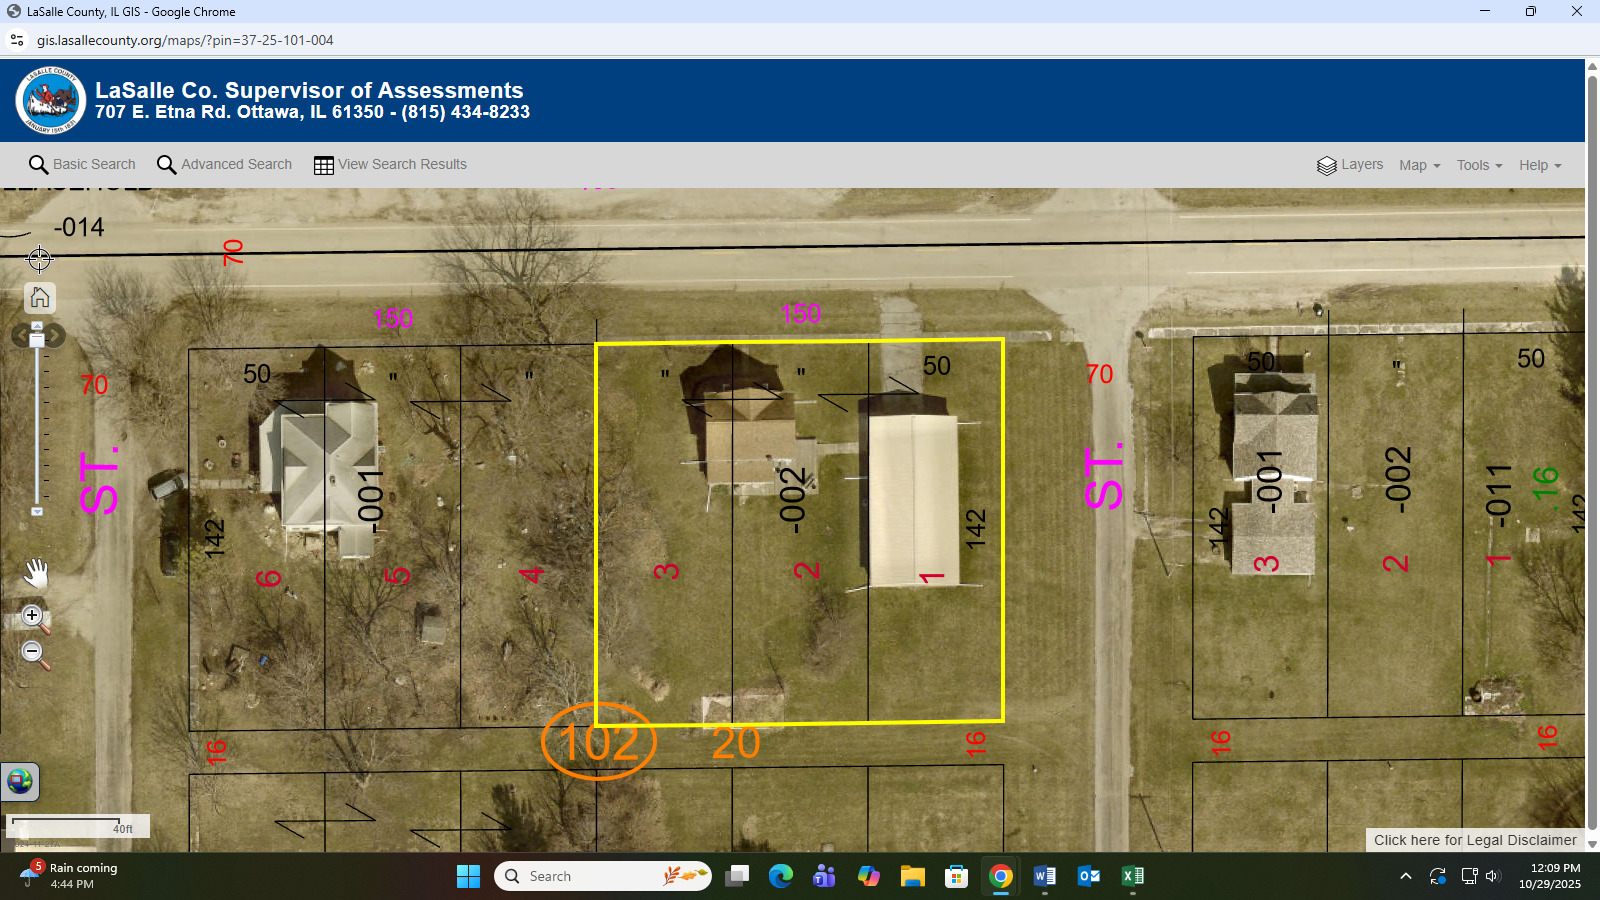The height and width of the screenshot is (900, 1600).
Task: Click the Layers stack icon
Action: [x=1328, y=165]
